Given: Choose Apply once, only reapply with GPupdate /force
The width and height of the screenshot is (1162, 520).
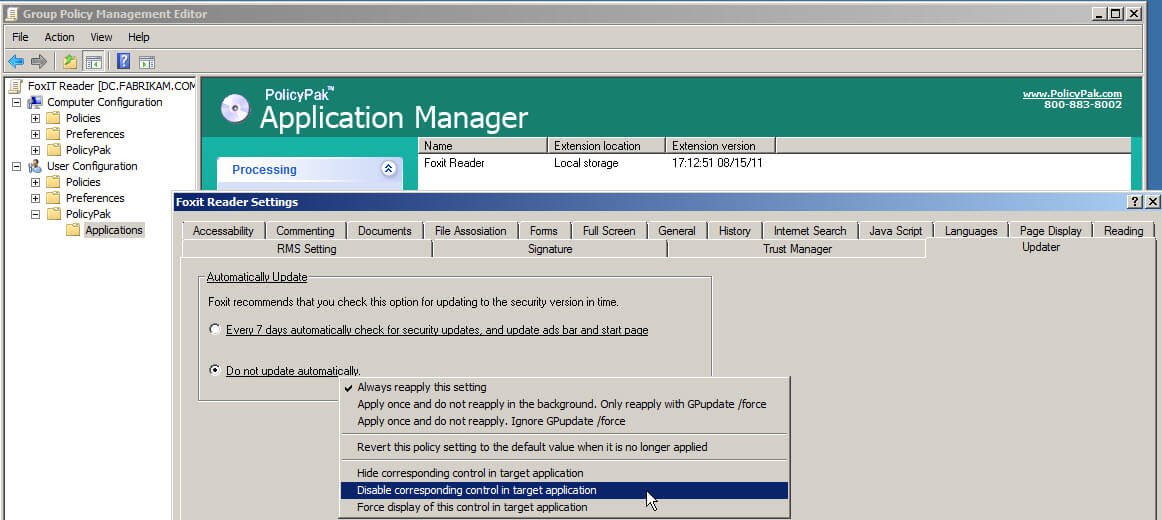Looking at the screenshot, I should click(x=564, y=404).
